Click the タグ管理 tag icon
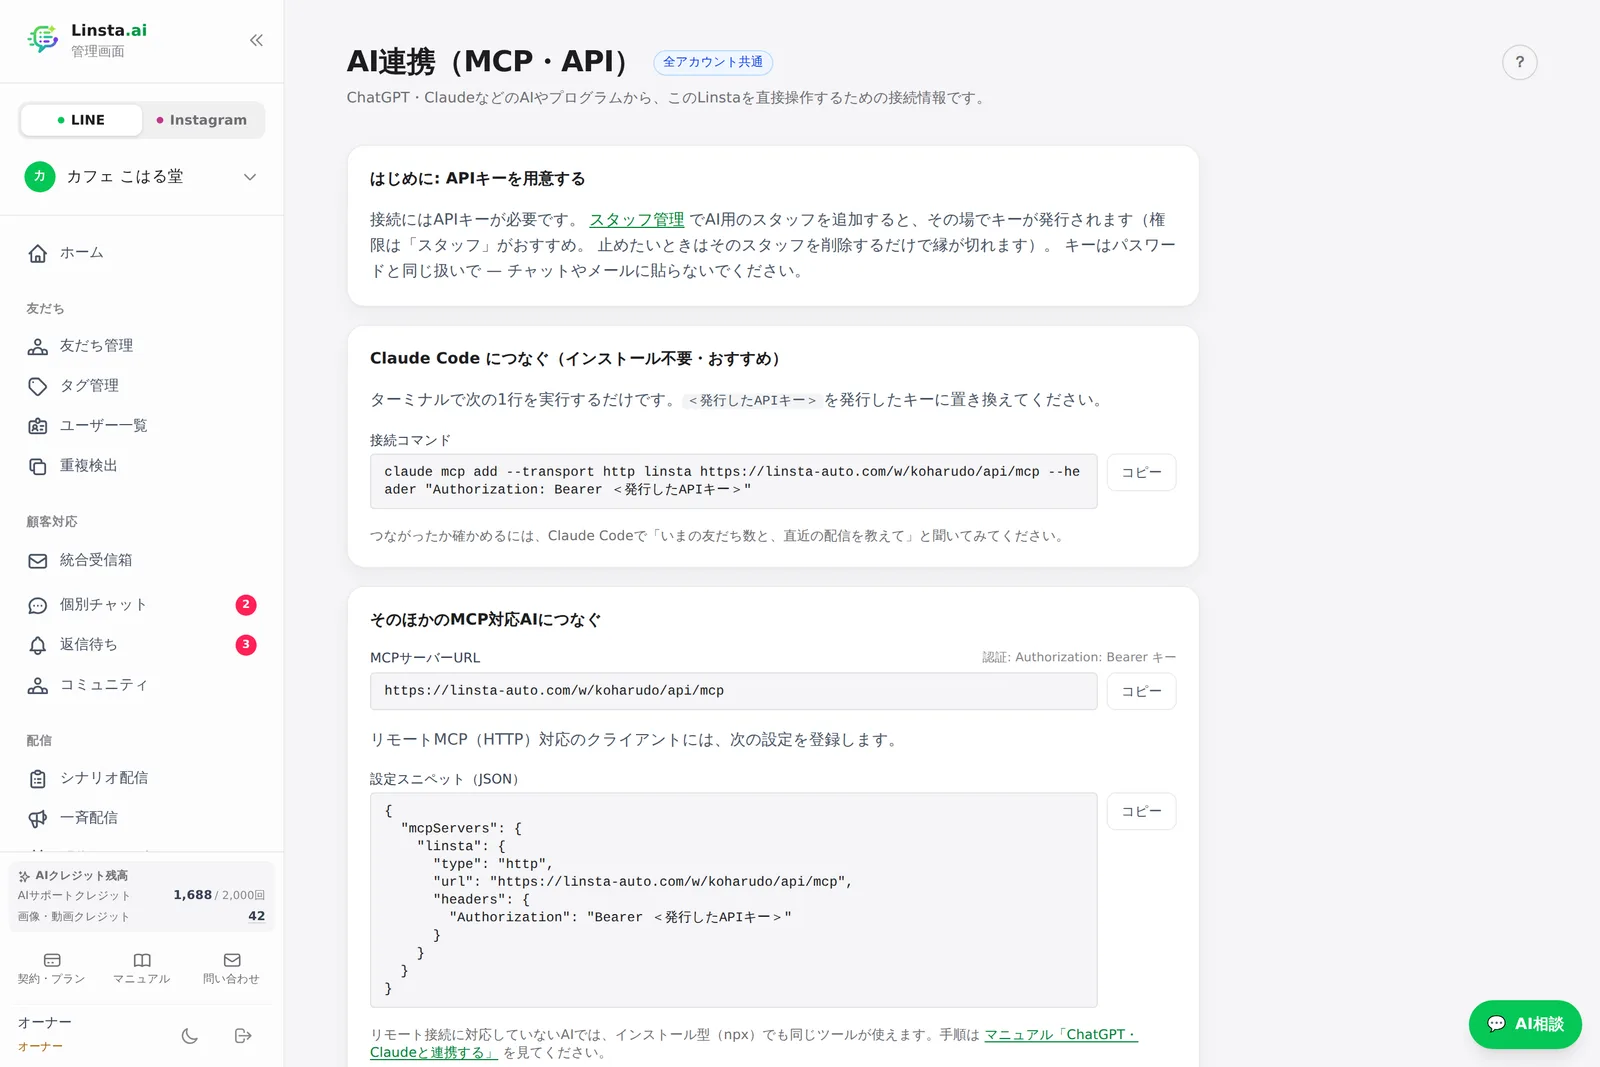This screenshot has width=1600, height=1067. pos(38,386)
